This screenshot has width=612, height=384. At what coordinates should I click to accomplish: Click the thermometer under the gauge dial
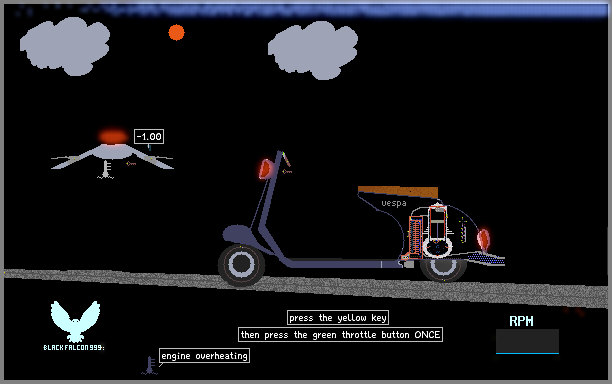pos(106,170)
